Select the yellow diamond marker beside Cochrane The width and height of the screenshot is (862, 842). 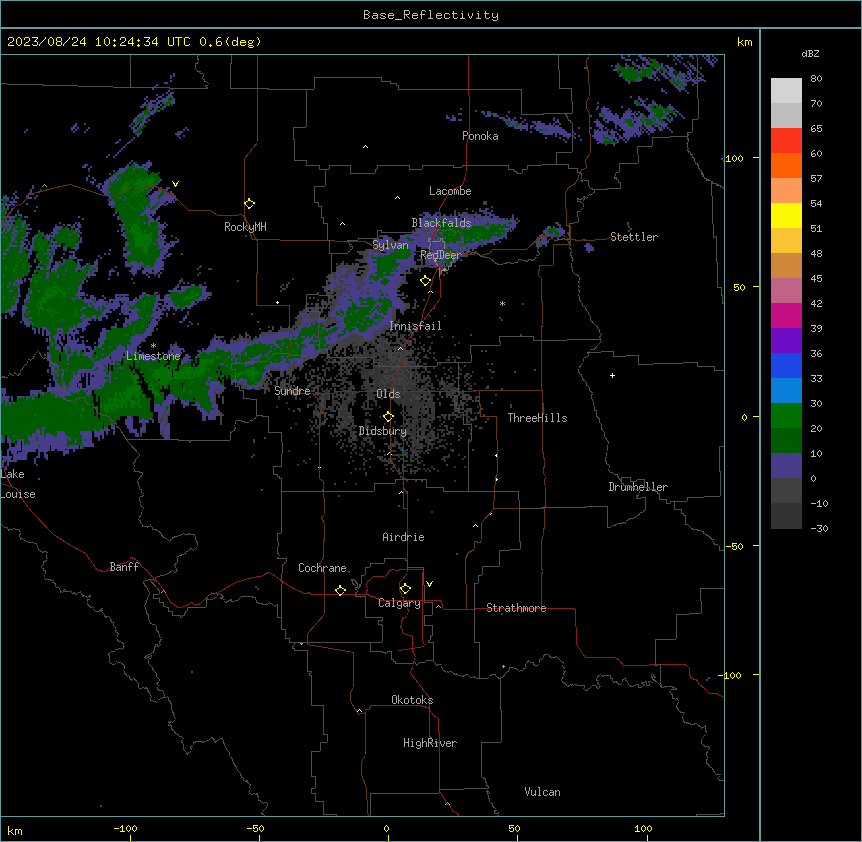click(x=340, y=590)
